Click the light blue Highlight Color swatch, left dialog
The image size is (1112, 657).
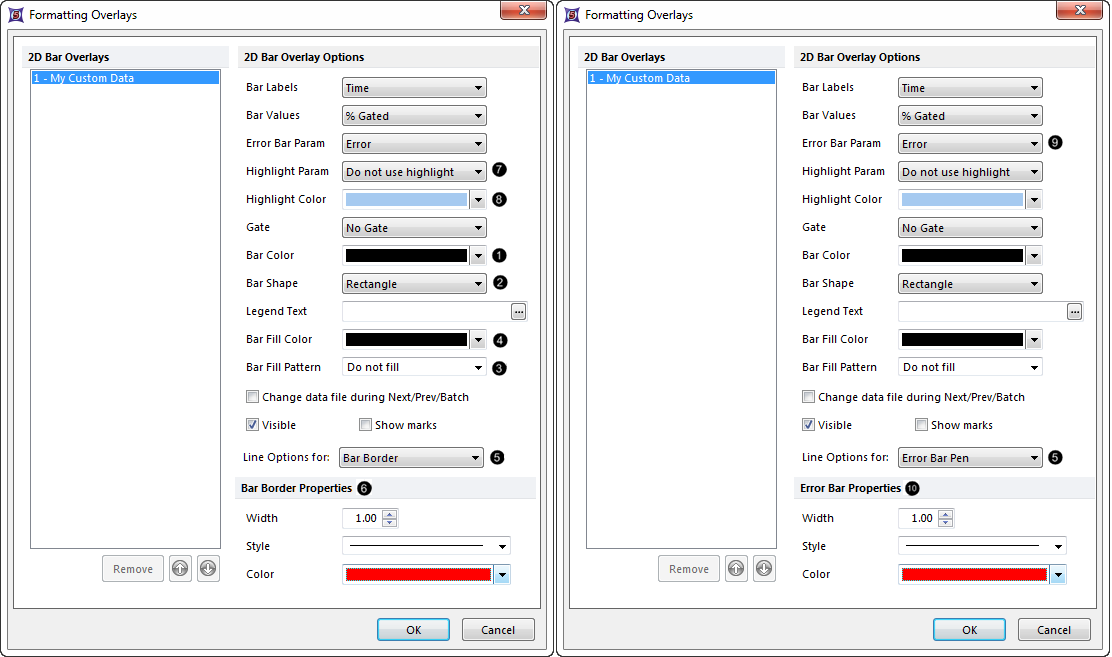pyautogui.click(x=405, y=200)
